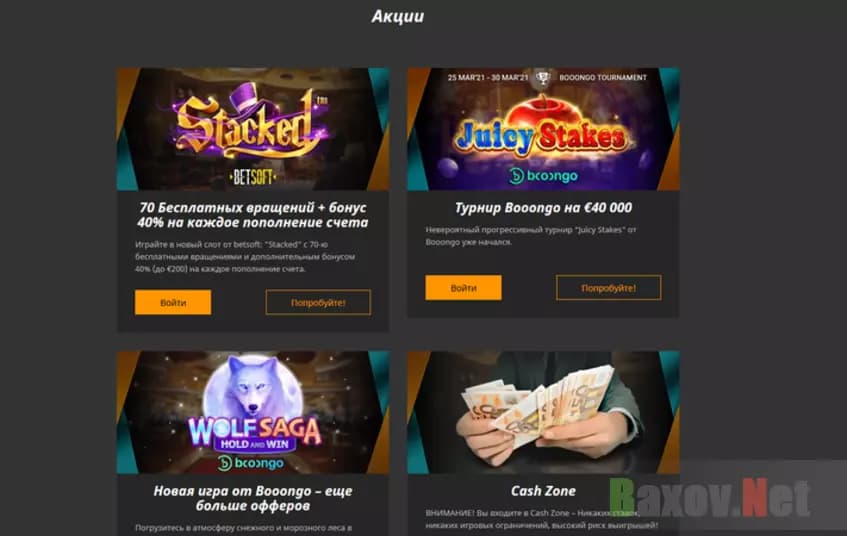Click the Wolf Saga Hold and Win banner
This screenshot has height=536, width=847.
click(x=253, y=412)
